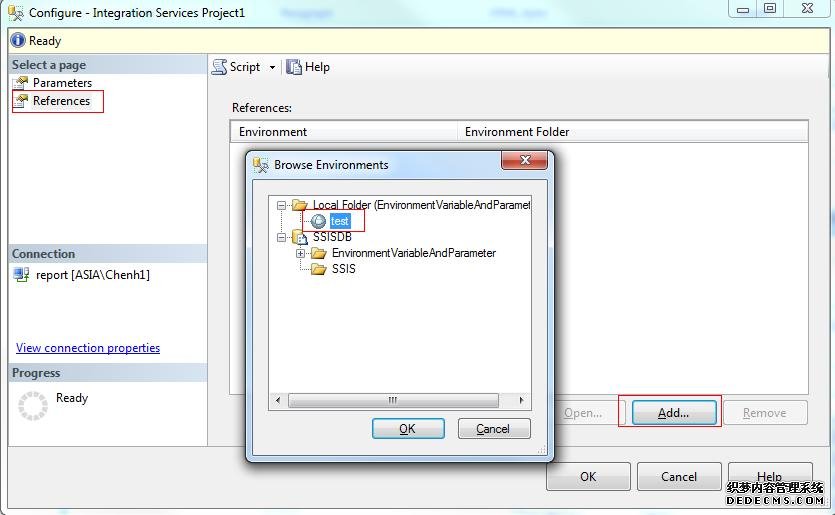Image resolution: width=835 pixels, height=515 pixels.
Task: Click the EnvironmentVariableAndParameter folder icon under SSISDB
Action: click(319, 253)
